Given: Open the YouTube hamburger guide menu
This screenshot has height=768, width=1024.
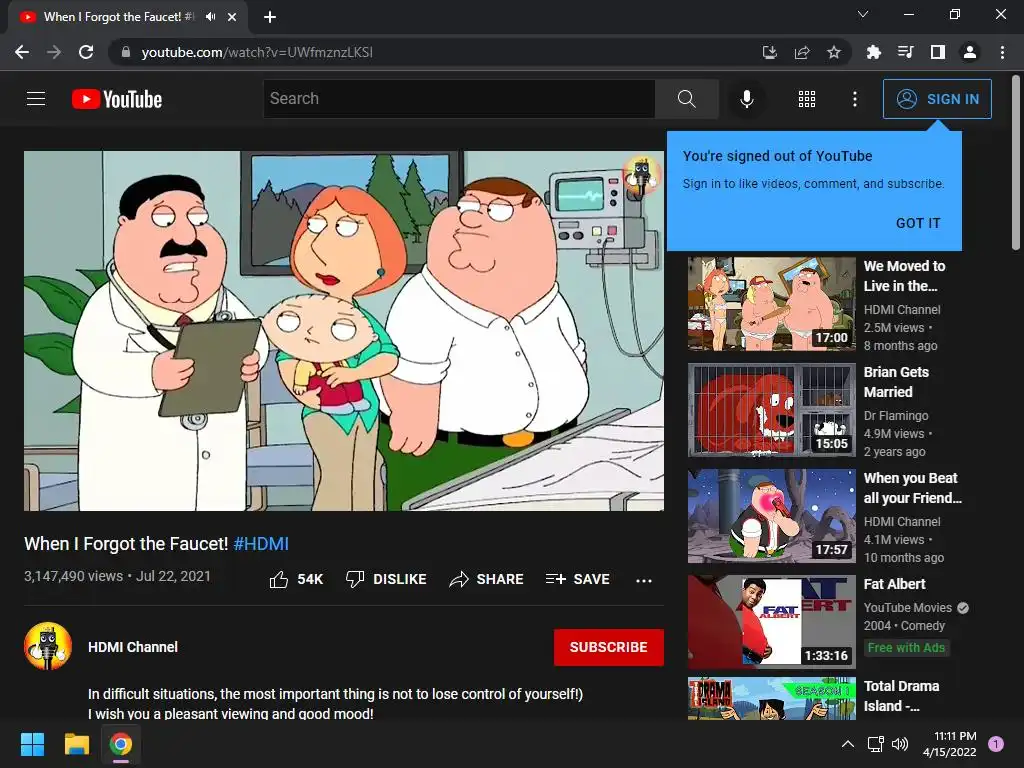Looking at the screenshot, I should [x=36, y=99].
